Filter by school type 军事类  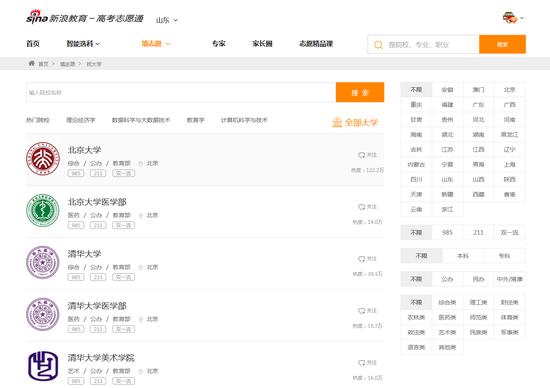509,333
